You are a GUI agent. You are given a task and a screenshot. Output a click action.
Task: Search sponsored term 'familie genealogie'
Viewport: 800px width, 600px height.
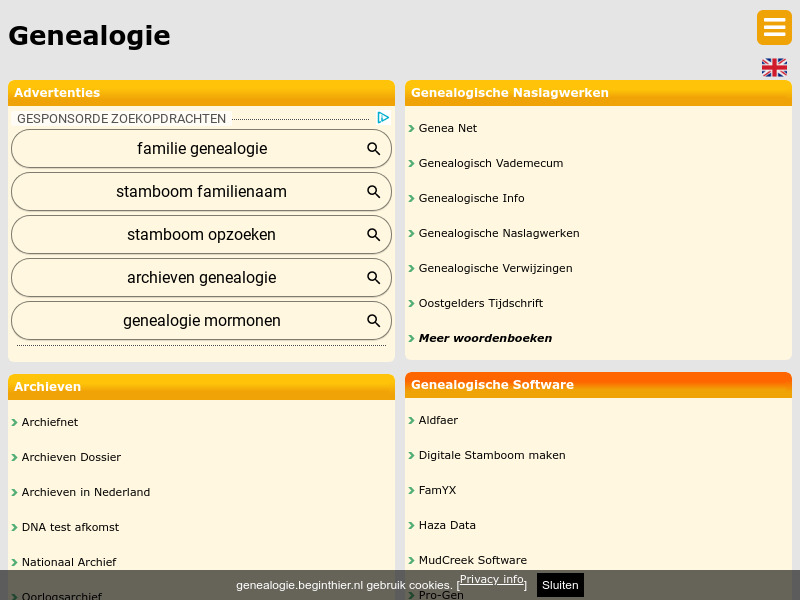[202, 148]
